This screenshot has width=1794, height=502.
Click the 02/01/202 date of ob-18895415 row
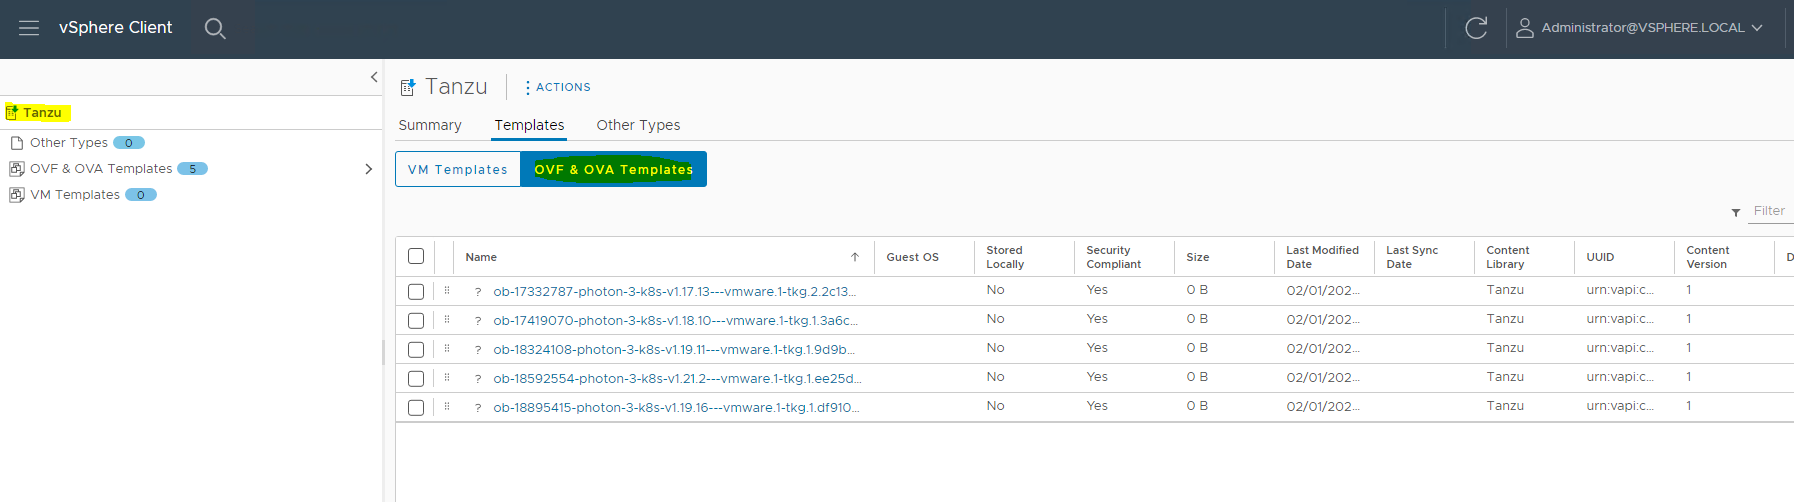[x=1323, y=407]
